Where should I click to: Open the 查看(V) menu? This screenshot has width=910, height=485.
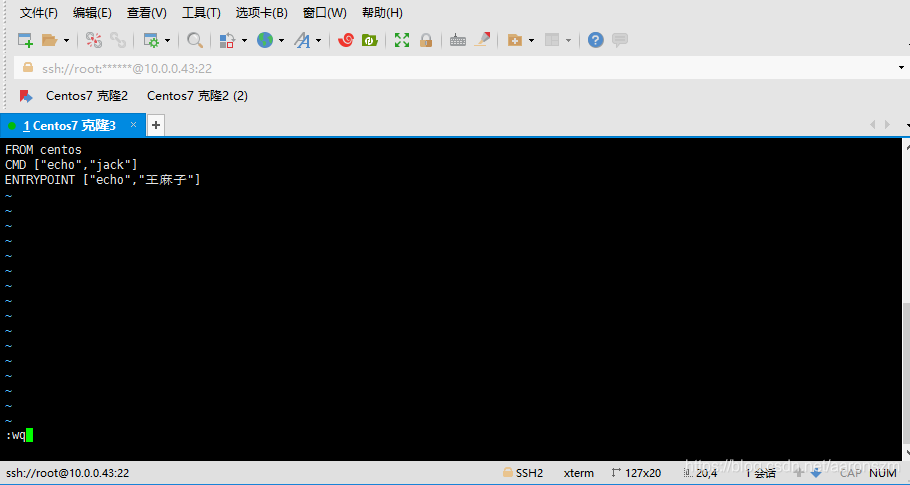(147, 13)
